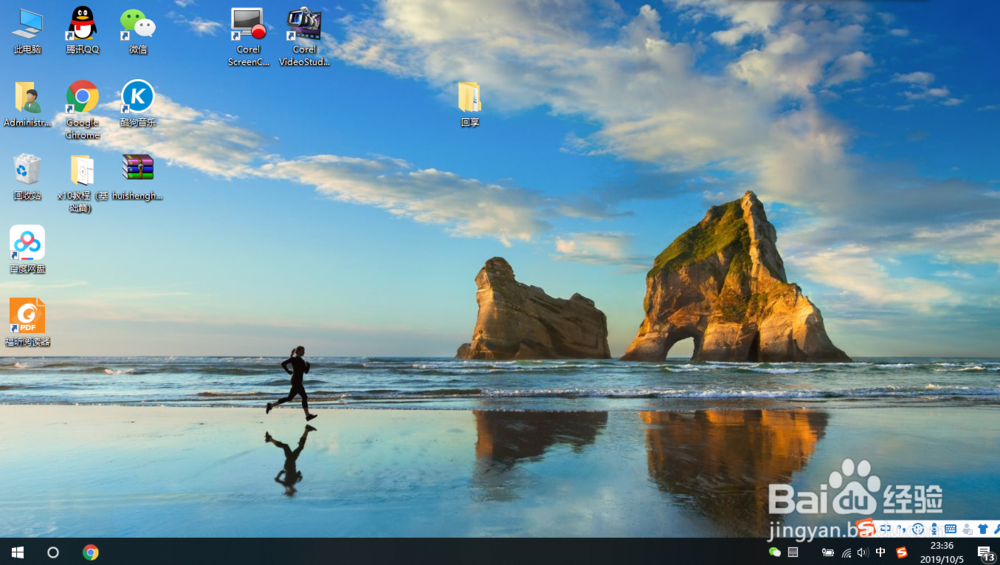The image size is (1000, 565).
Task: Open the volume speaker tray icon
Action: 863,552
